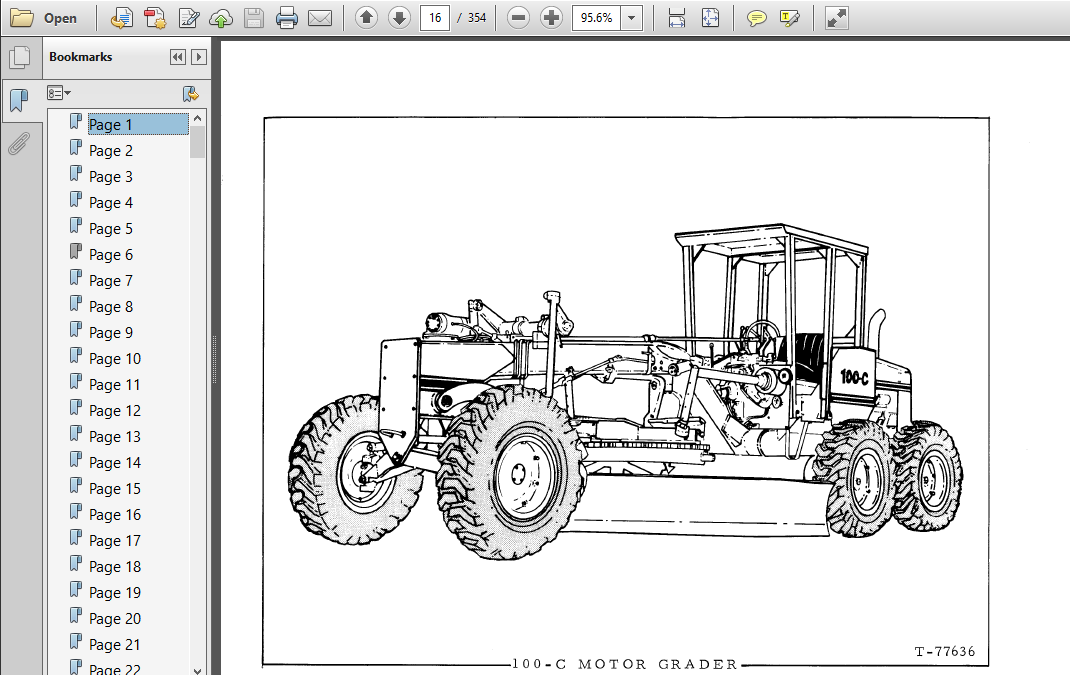Click the bookmarks list scroll-down arrow
This screenshot has width=1070, height=675.
point(197,670)
